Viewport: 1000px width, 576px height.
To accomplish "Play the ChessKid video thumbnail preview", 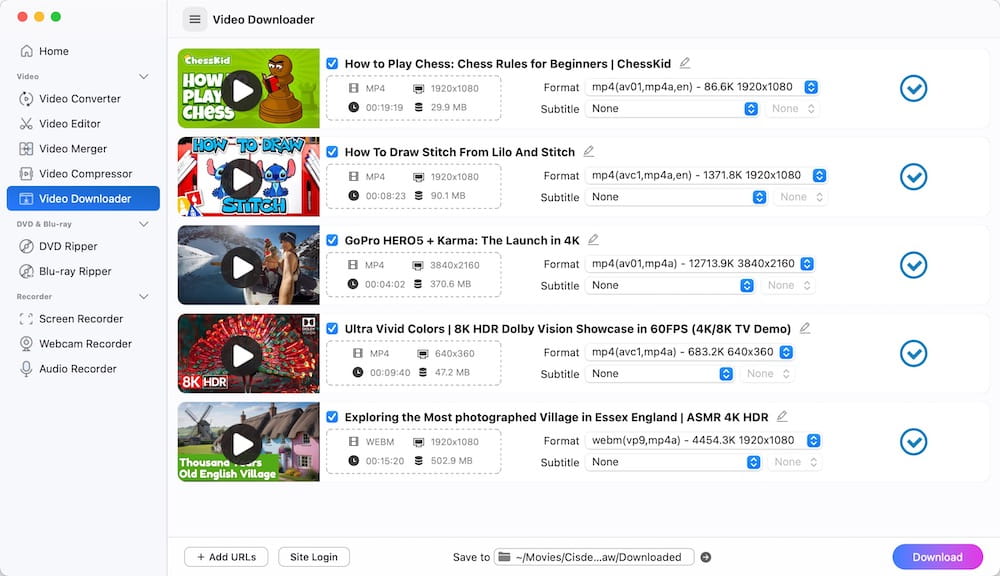I will (x=242, y=90).
